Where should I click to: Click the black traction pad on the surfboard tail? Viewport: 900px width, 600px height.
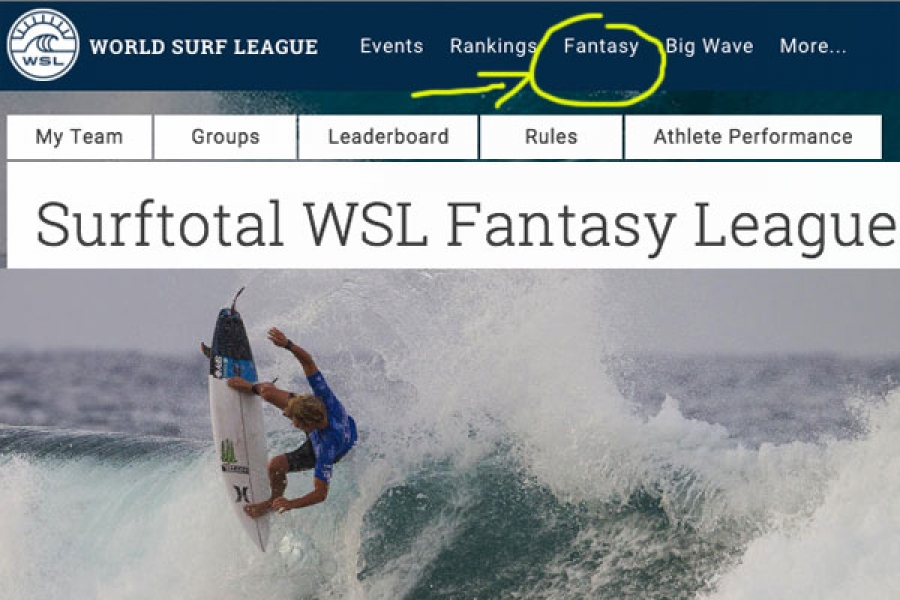point(232,344)
